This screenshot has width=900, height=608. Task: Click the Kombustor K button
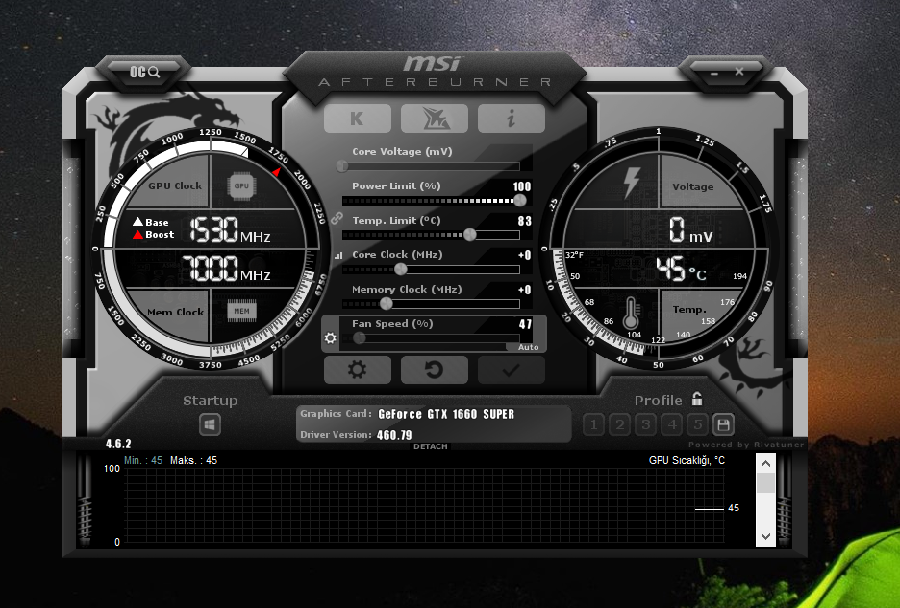coord(357,118)
